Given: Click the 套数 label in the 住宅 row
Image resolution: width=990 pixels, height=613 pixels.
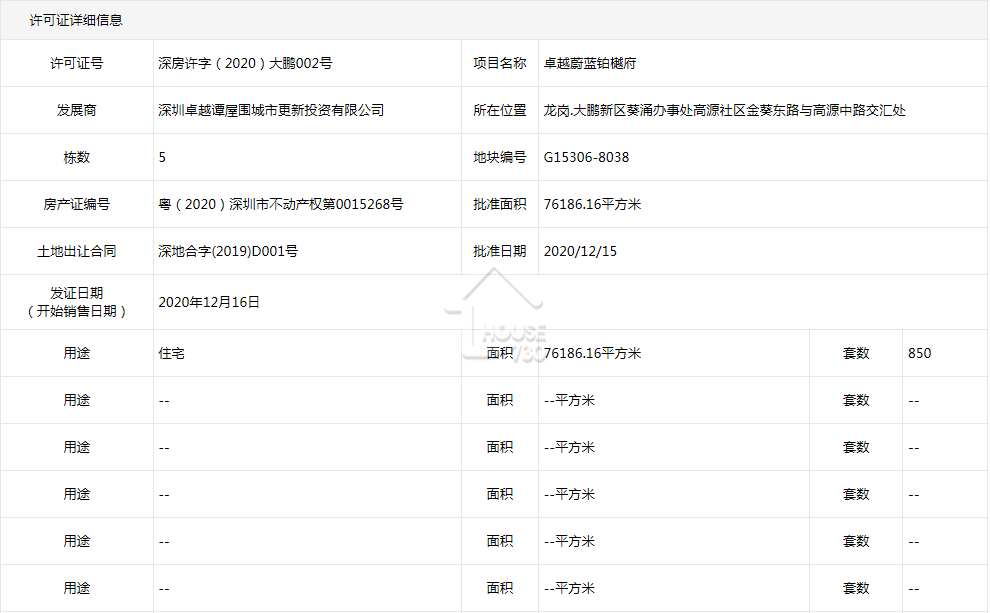Looking at the screenshot, I should click(856, 353).
